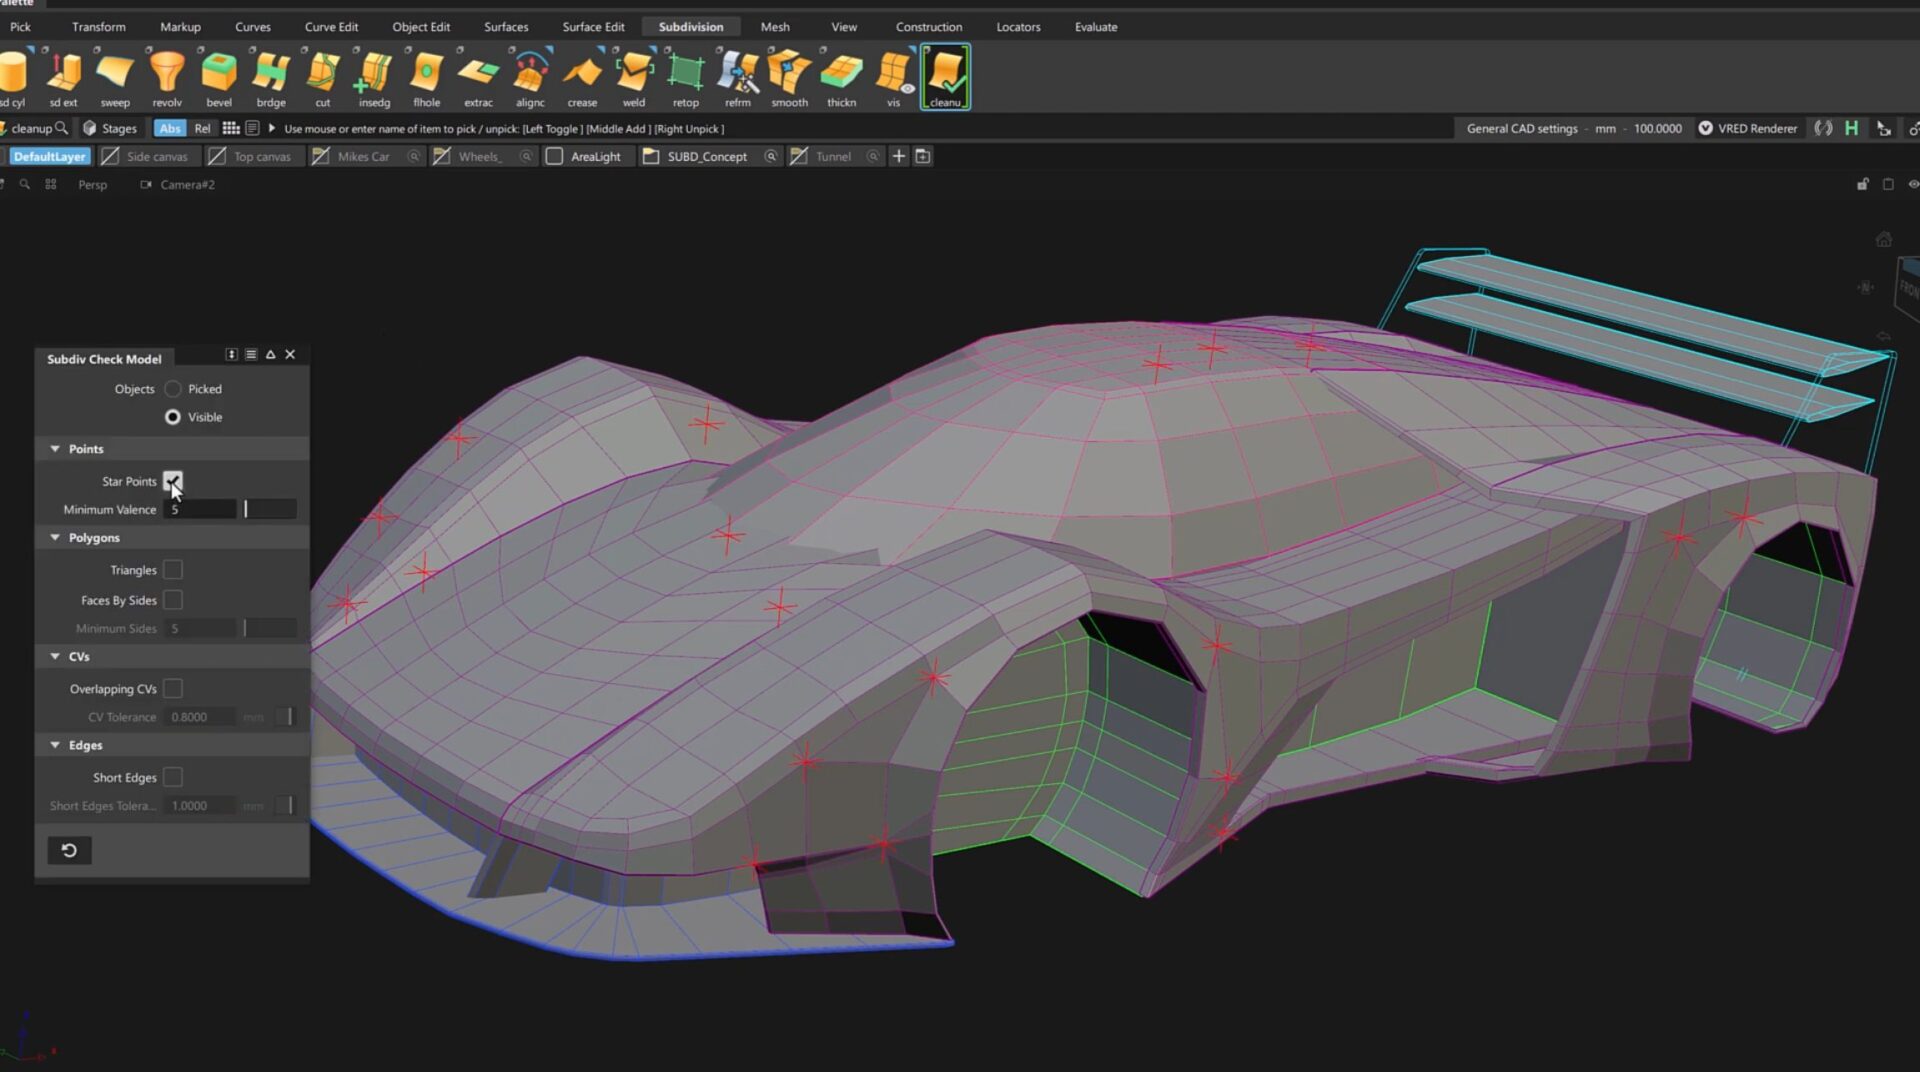Collapse the CVs section

coord(55,656)
